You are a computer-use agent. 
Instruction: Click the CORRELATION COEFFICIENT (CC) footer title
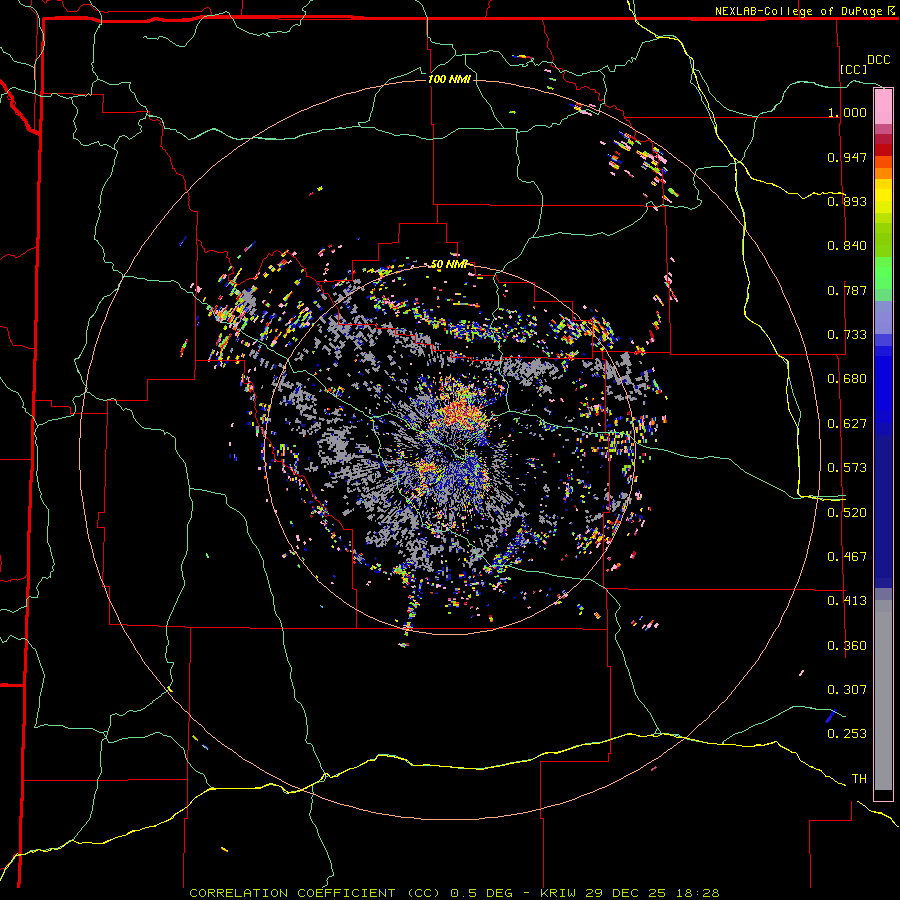click(314, 893)
